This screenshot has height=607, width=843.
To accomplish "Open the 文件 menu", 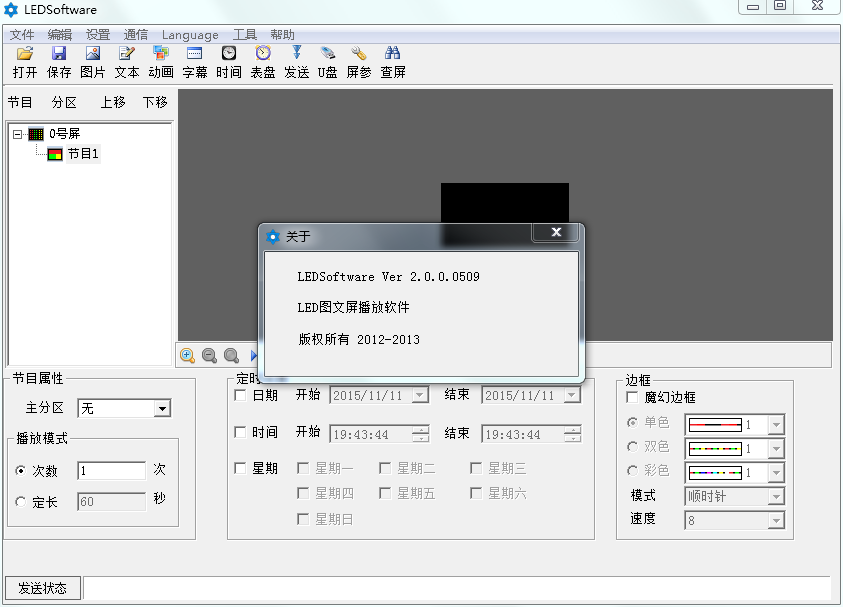I will click(22, 35).
